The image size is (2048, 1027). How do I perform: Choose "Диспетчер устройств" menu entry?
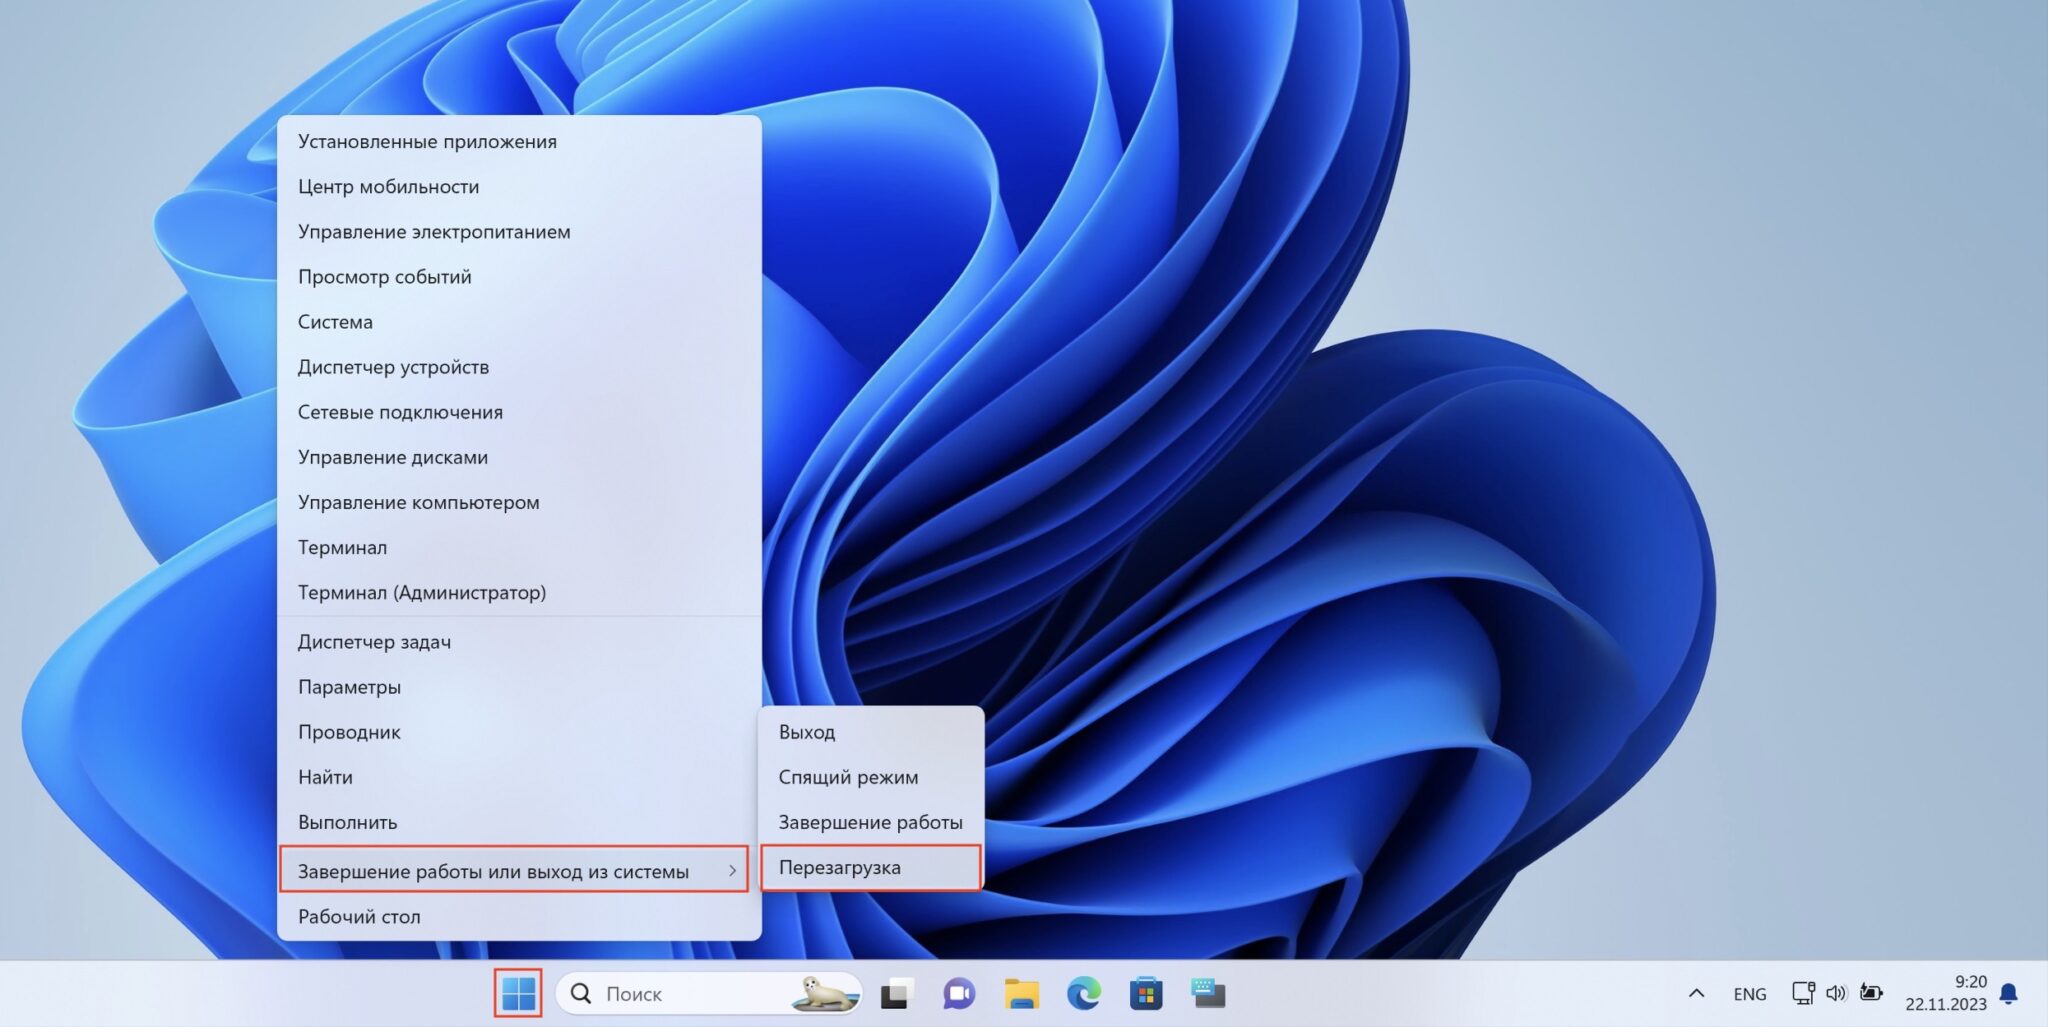[x=393, y=367]
